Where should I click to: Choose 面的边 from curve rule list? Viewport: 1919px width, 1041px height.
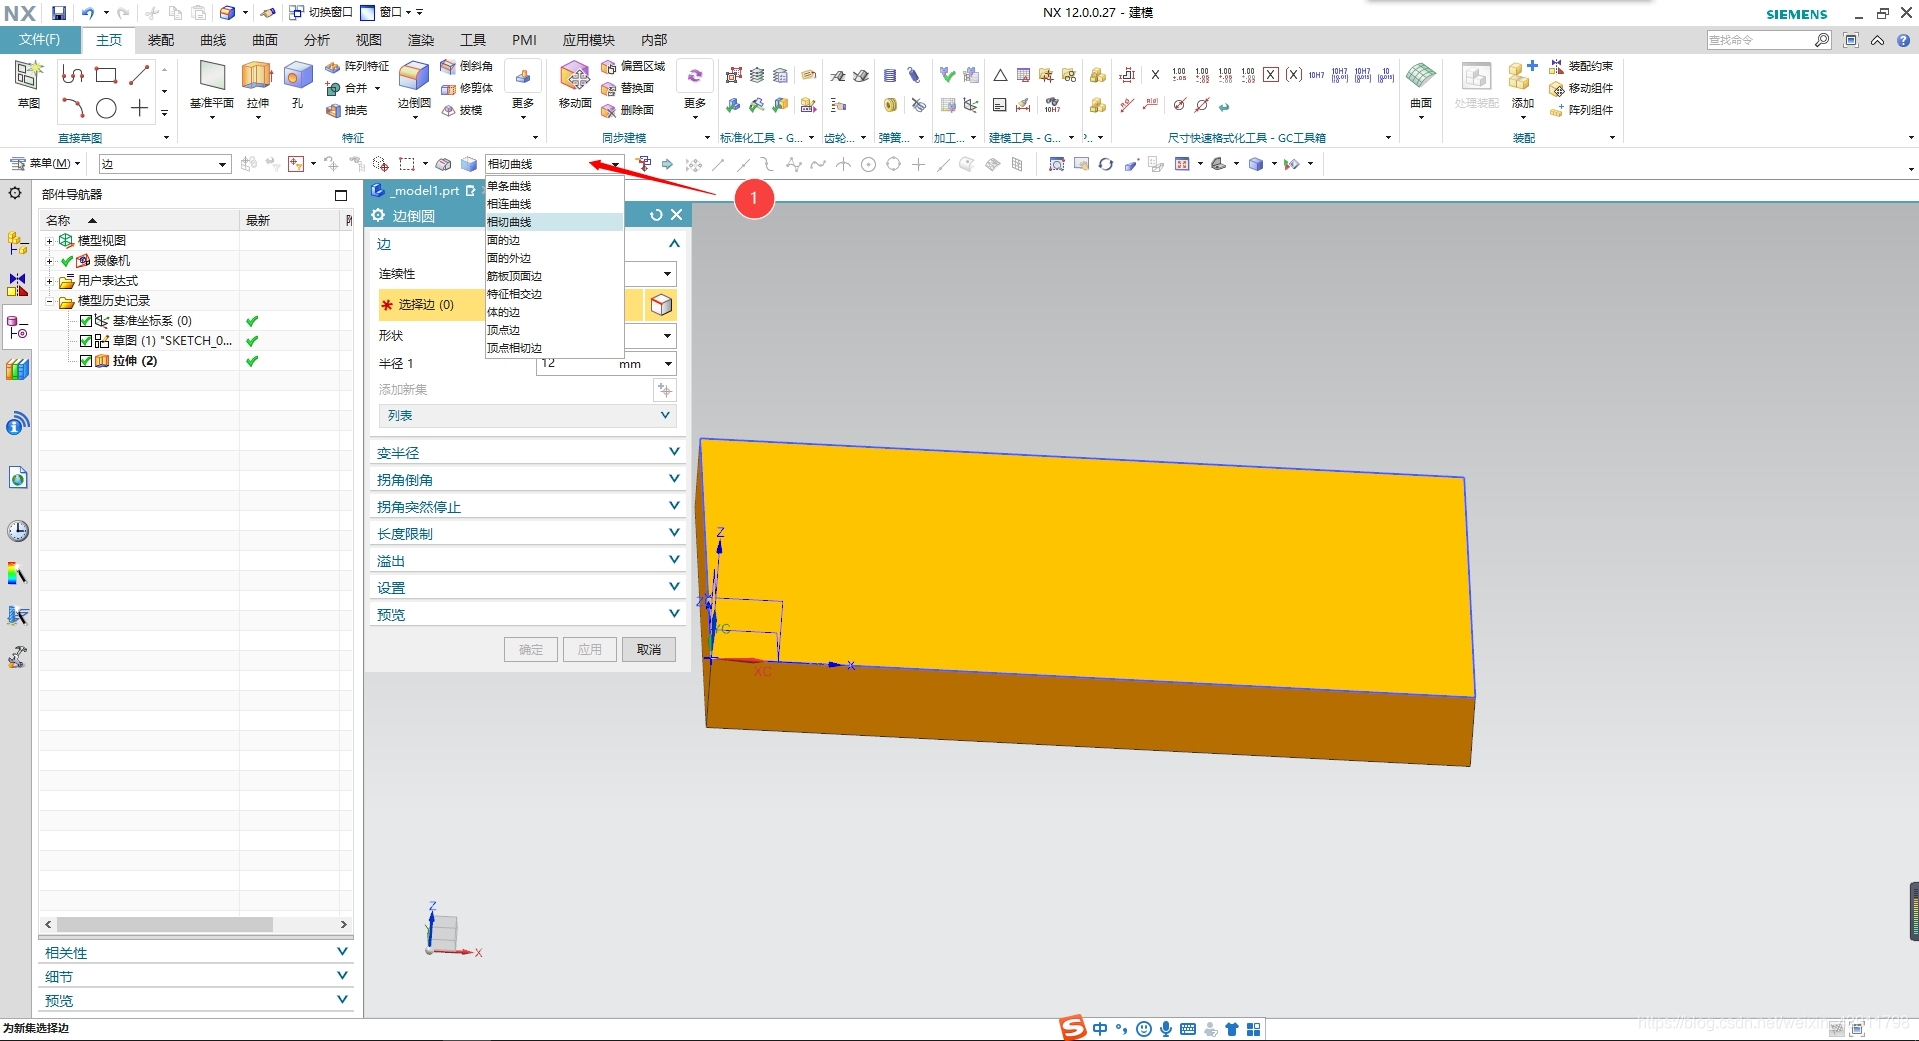coord(554,240)
